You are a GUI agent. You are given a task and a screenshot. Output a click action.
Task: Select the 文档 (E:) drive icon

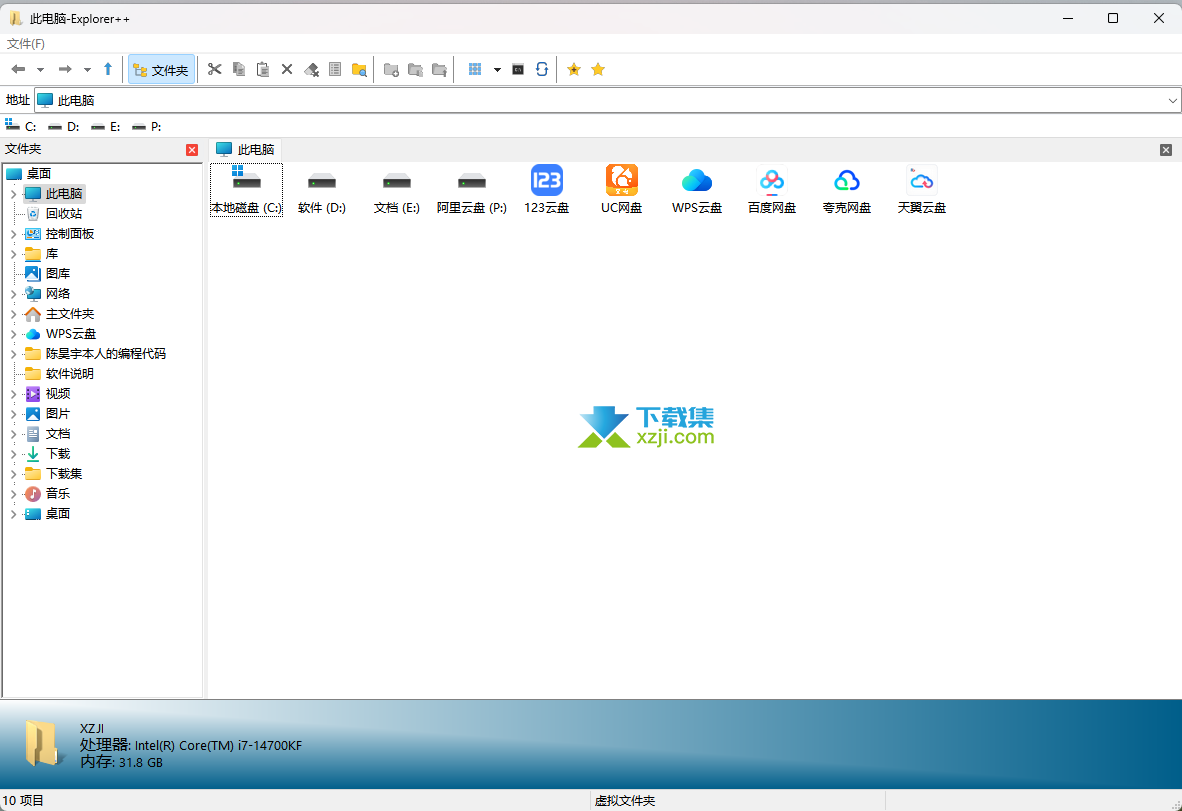pyautogui.click(x=397, y=190)
